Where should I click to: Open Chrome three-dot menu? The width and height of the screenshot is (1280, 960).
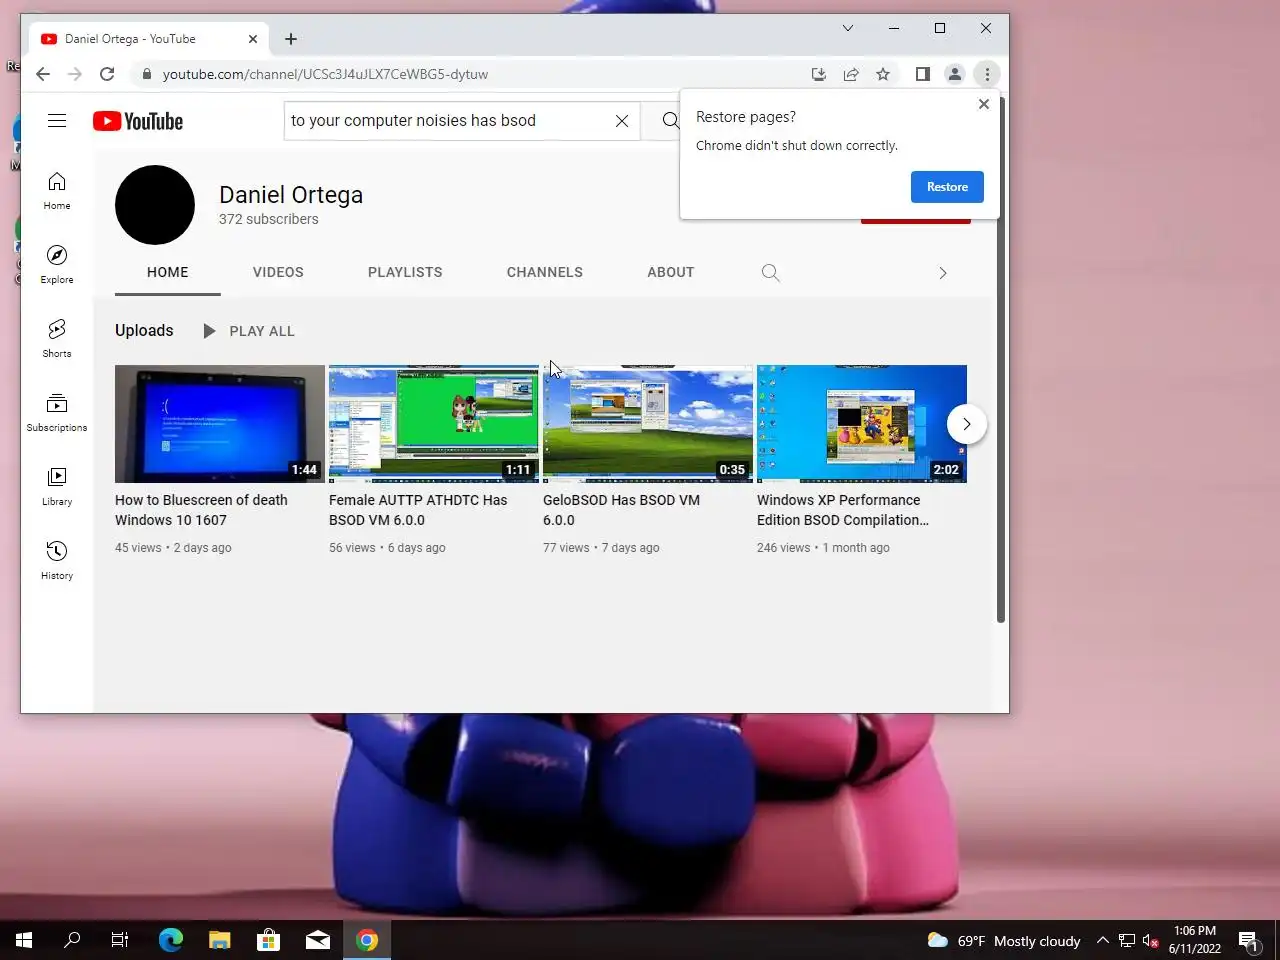coord(987,74)
